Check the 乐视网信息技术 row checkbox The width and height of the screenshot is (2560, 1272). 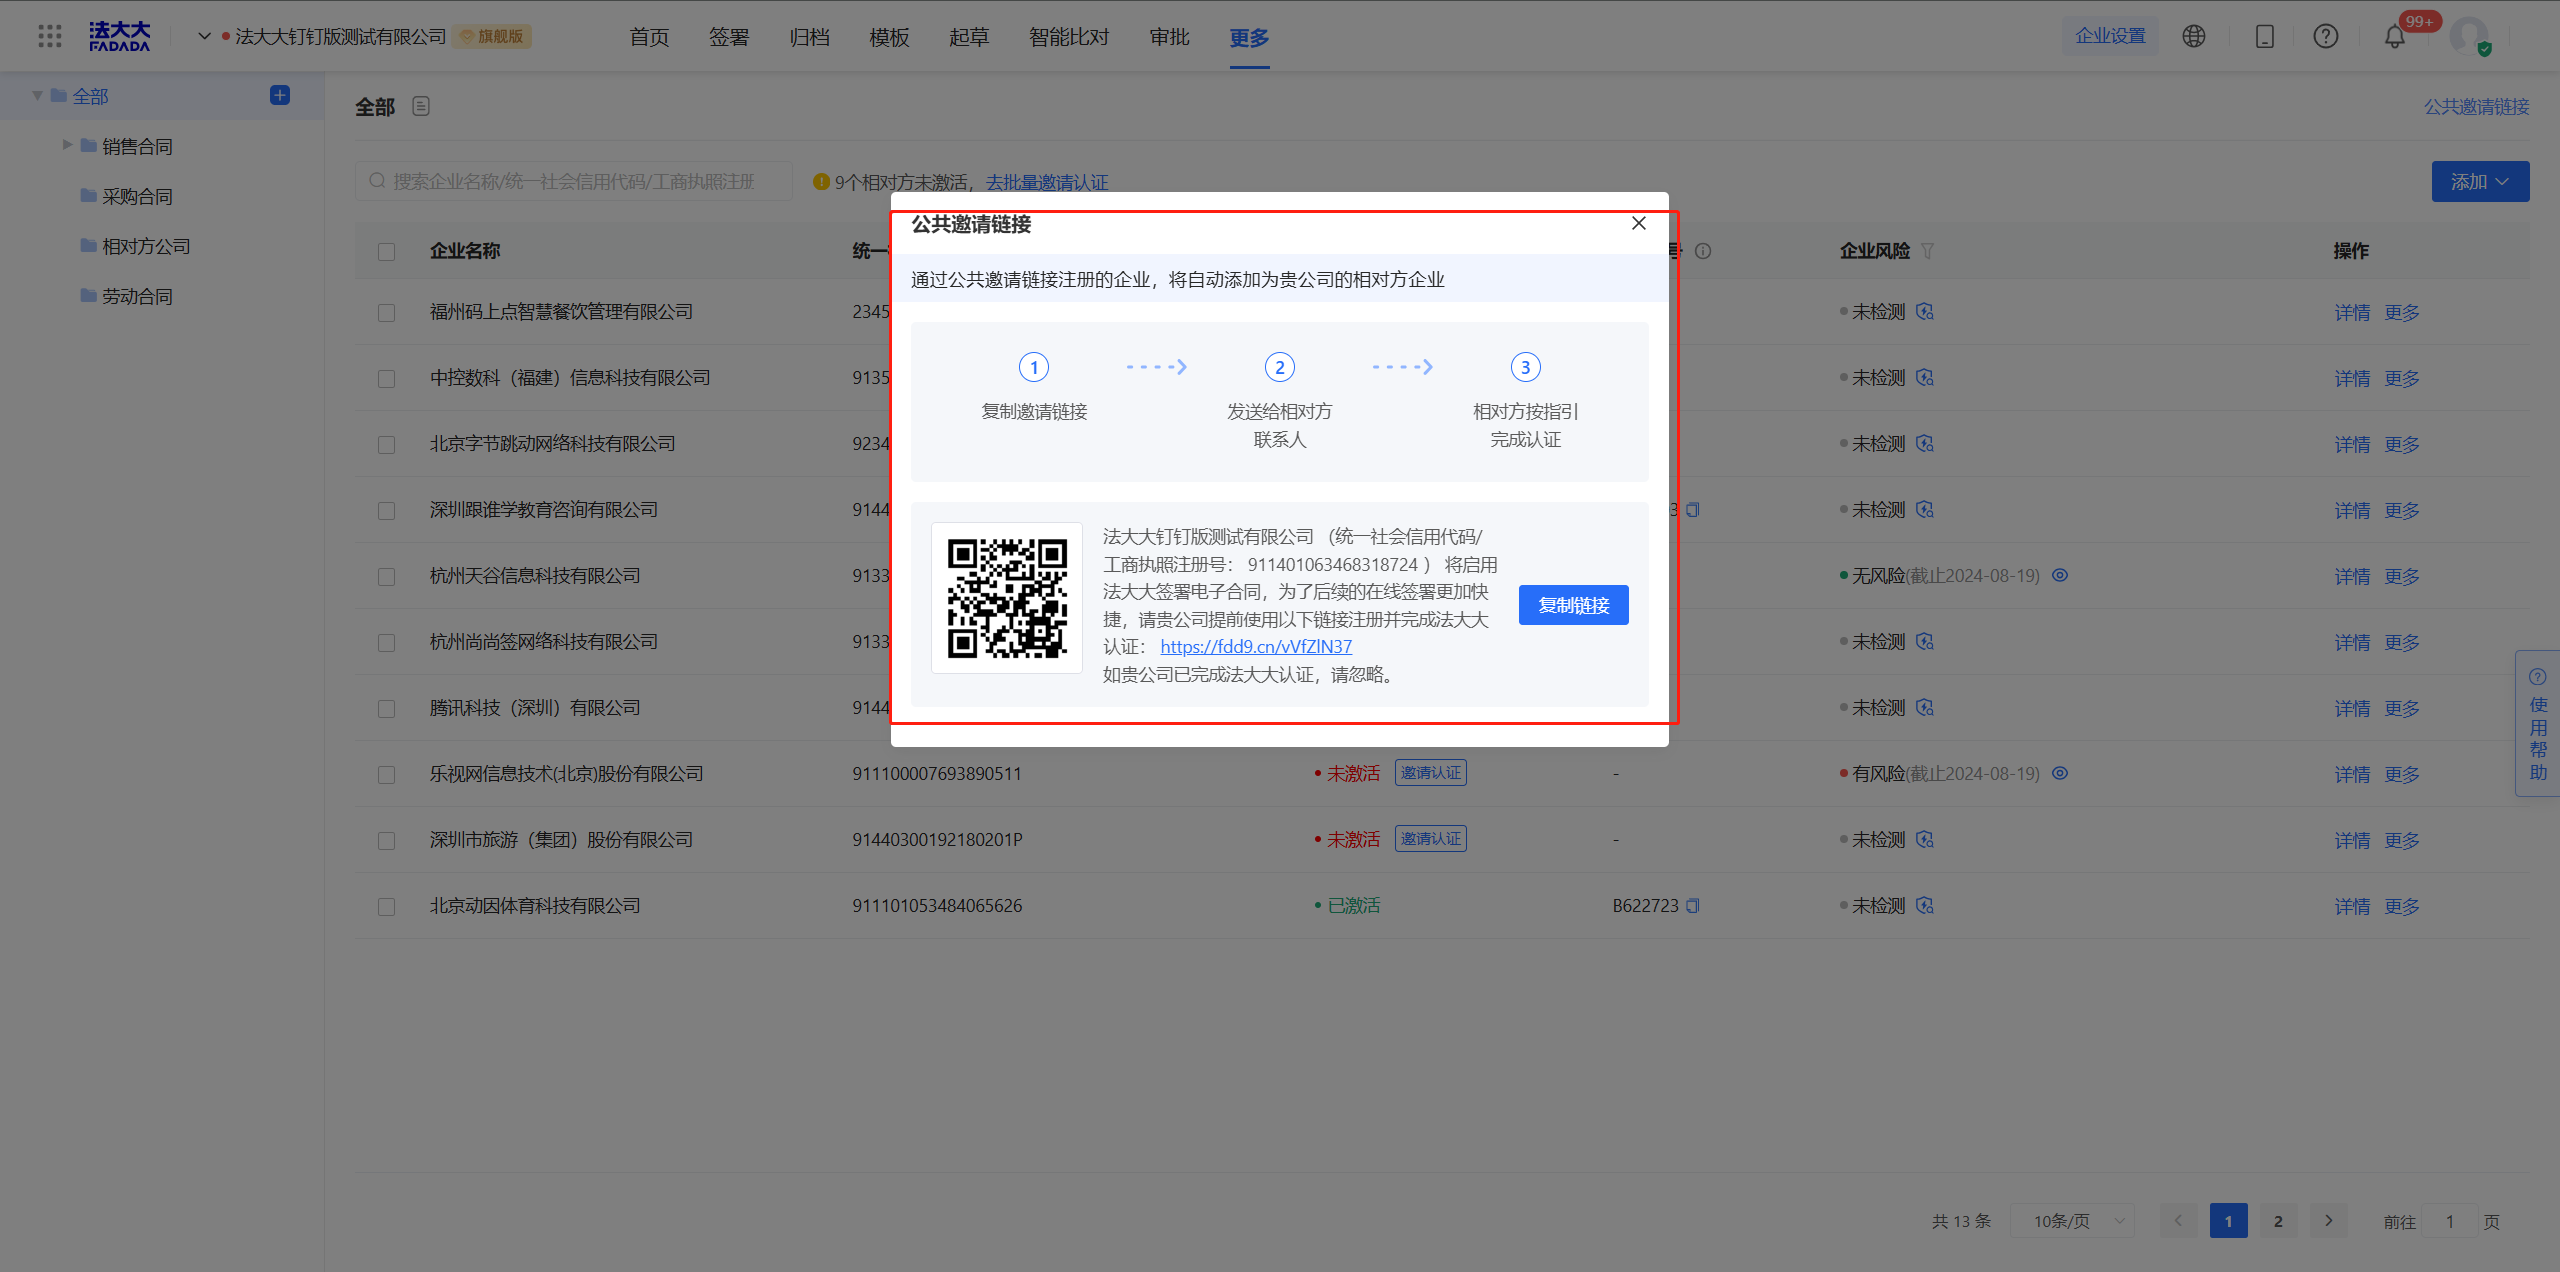pyautogui.click(x=386, y=775)
